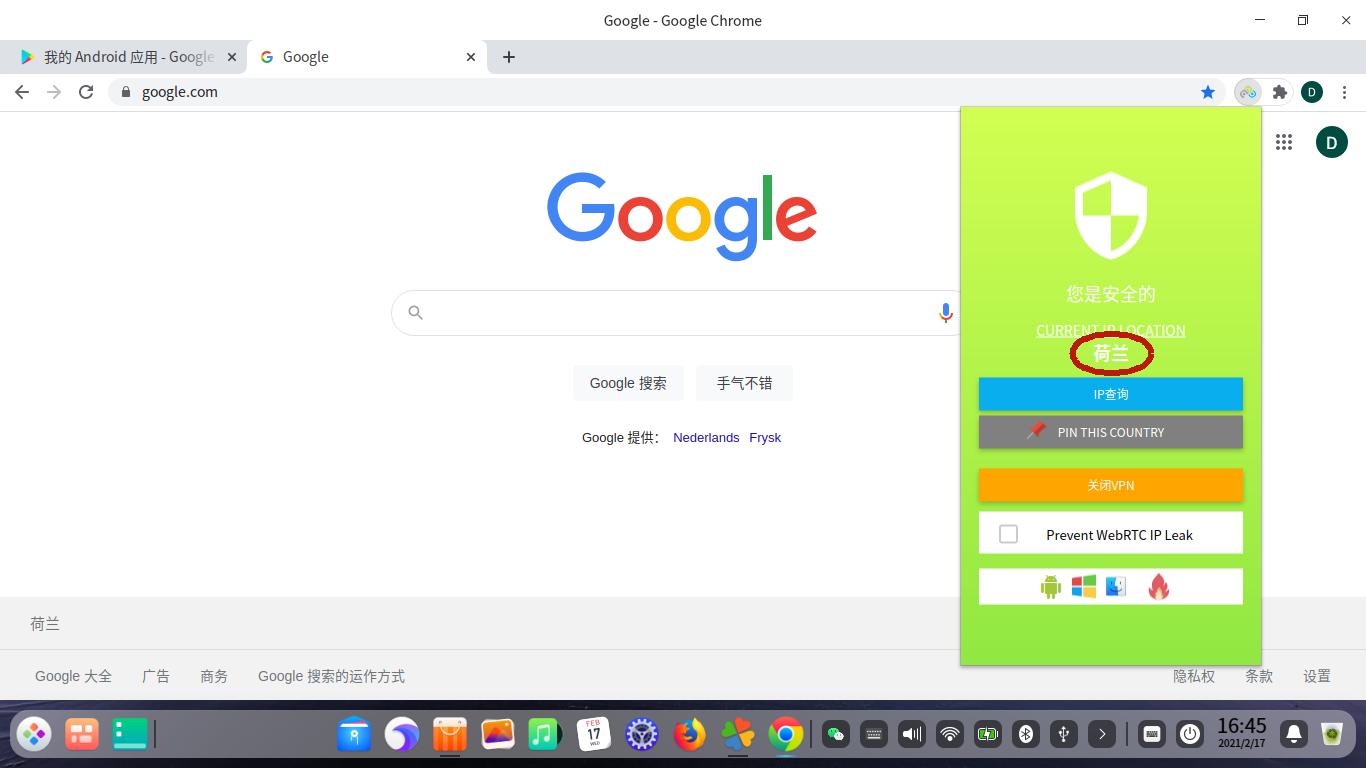Screen dimensions: 1366x768
Task: Open the calendar app in the dock
Action: coord(594,735)
